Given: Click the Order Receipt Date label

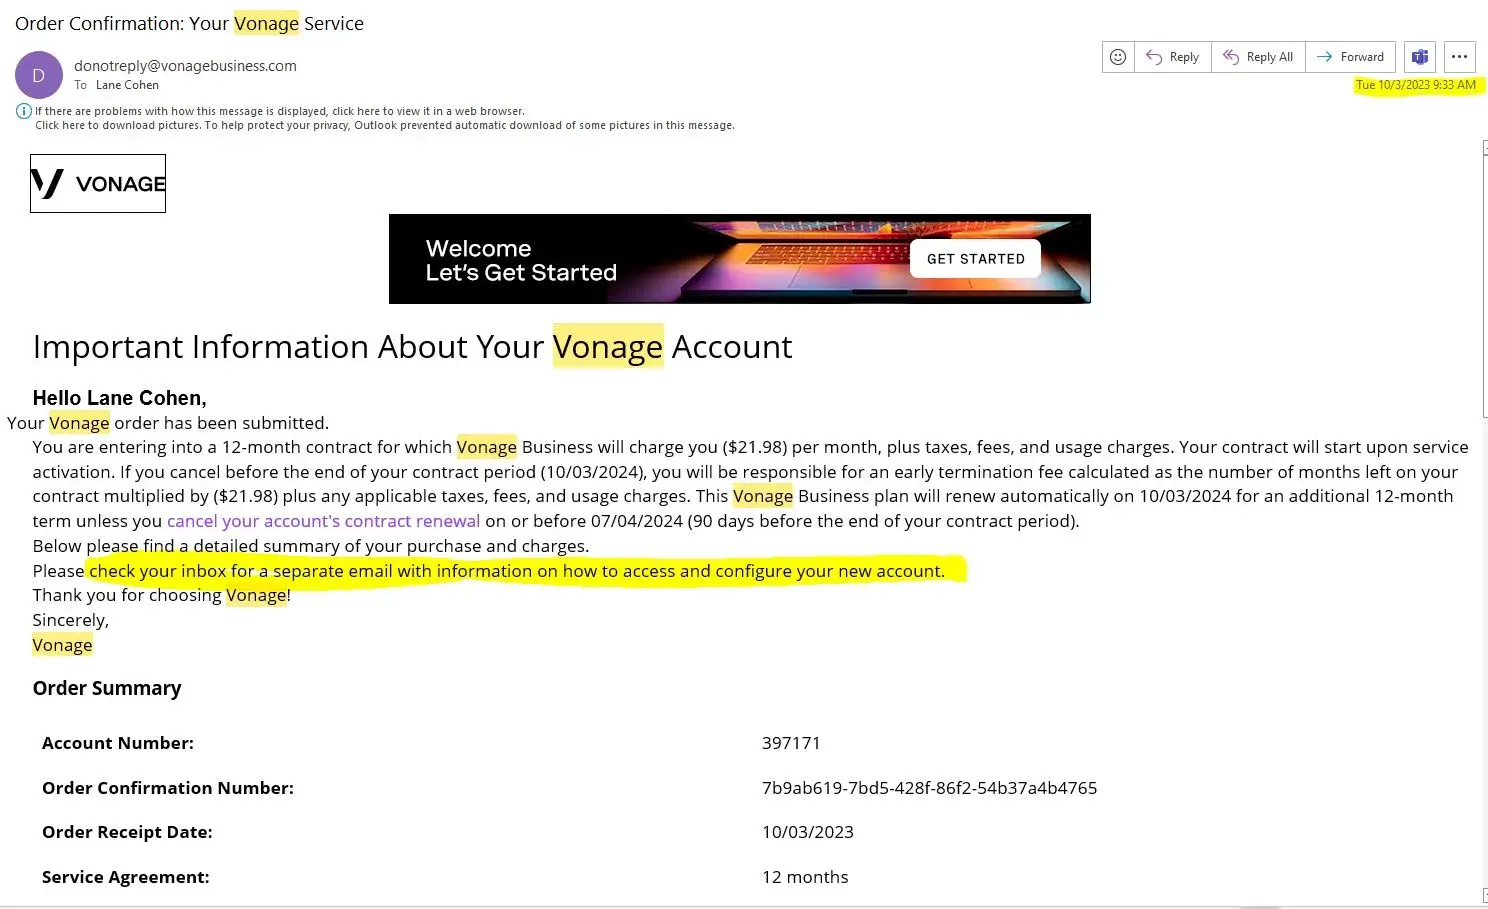Looking at the screenshot, I should [x=127, y=832].
